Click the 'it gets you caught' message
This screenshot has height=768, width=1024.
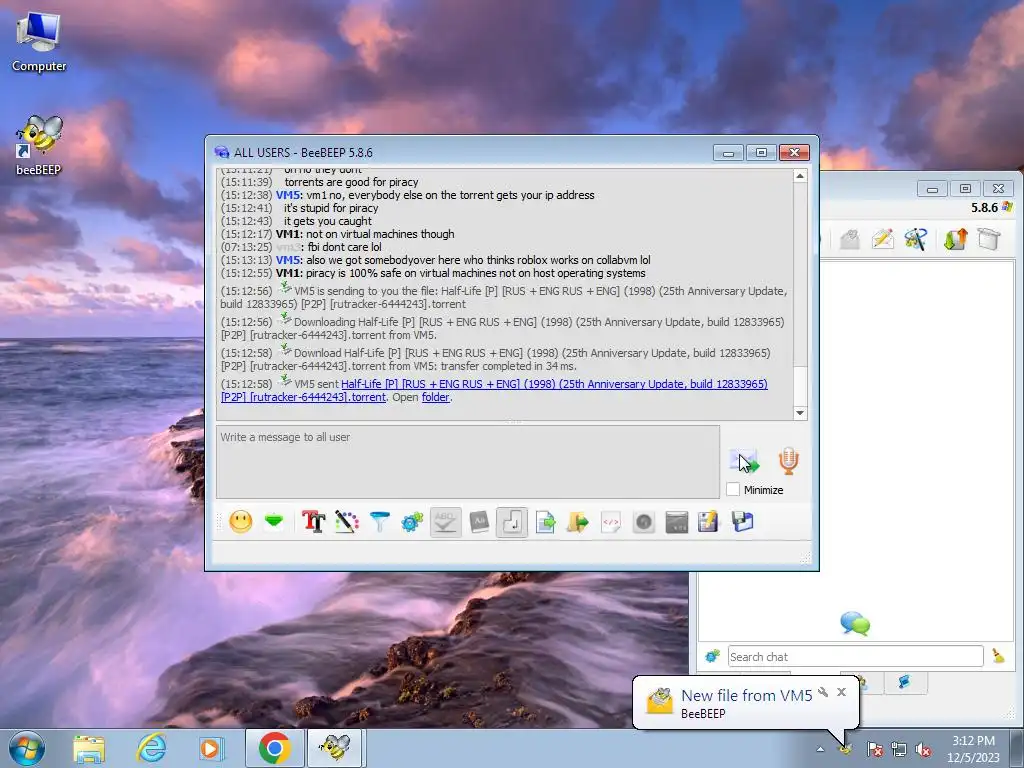328,221
